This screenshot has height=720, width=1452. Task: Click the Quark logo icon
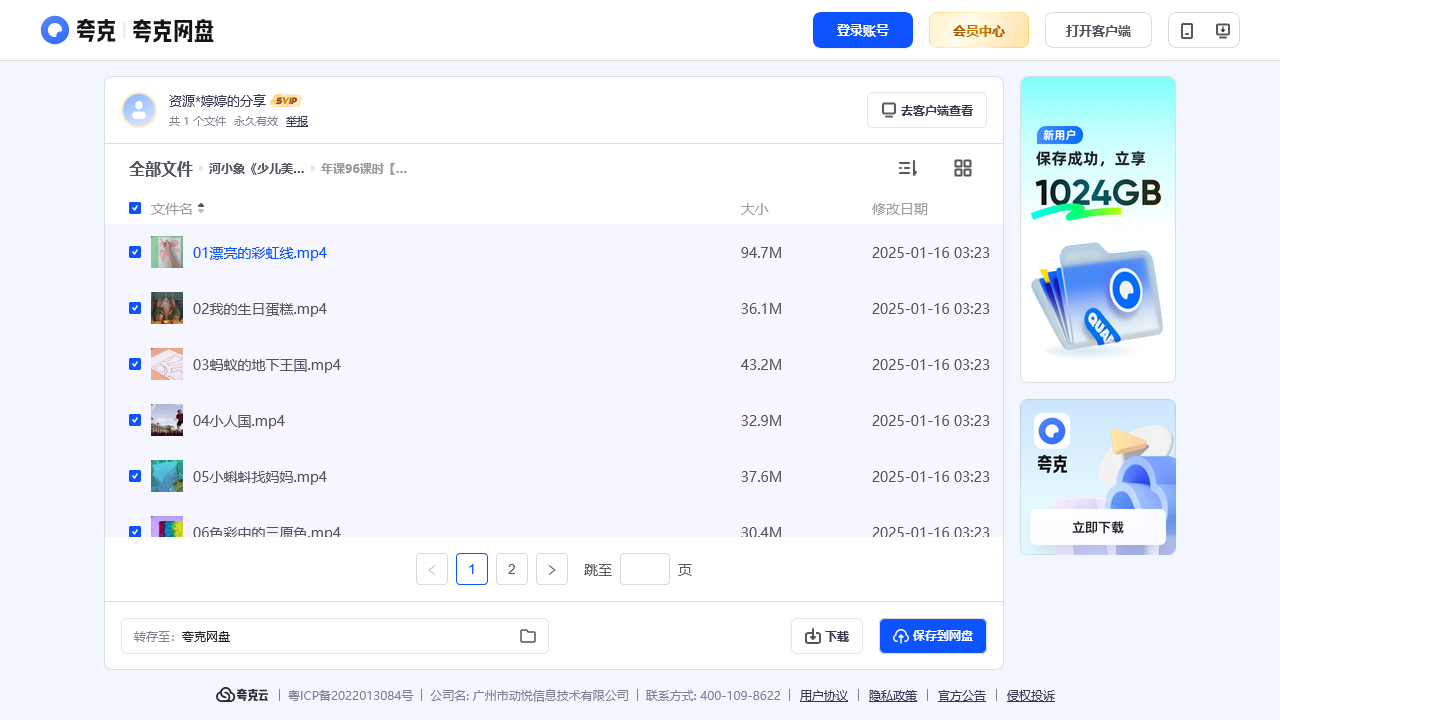(x=55, y=30)
